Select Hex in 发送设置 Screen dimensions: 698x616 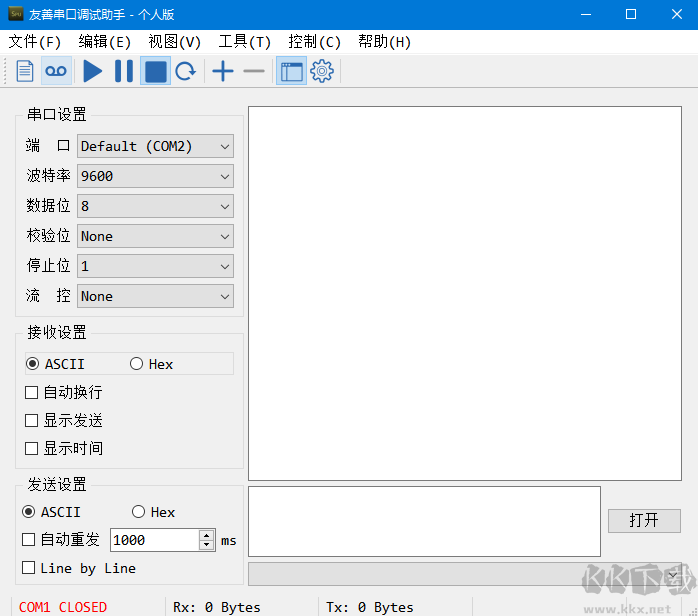tap(154, 512)
